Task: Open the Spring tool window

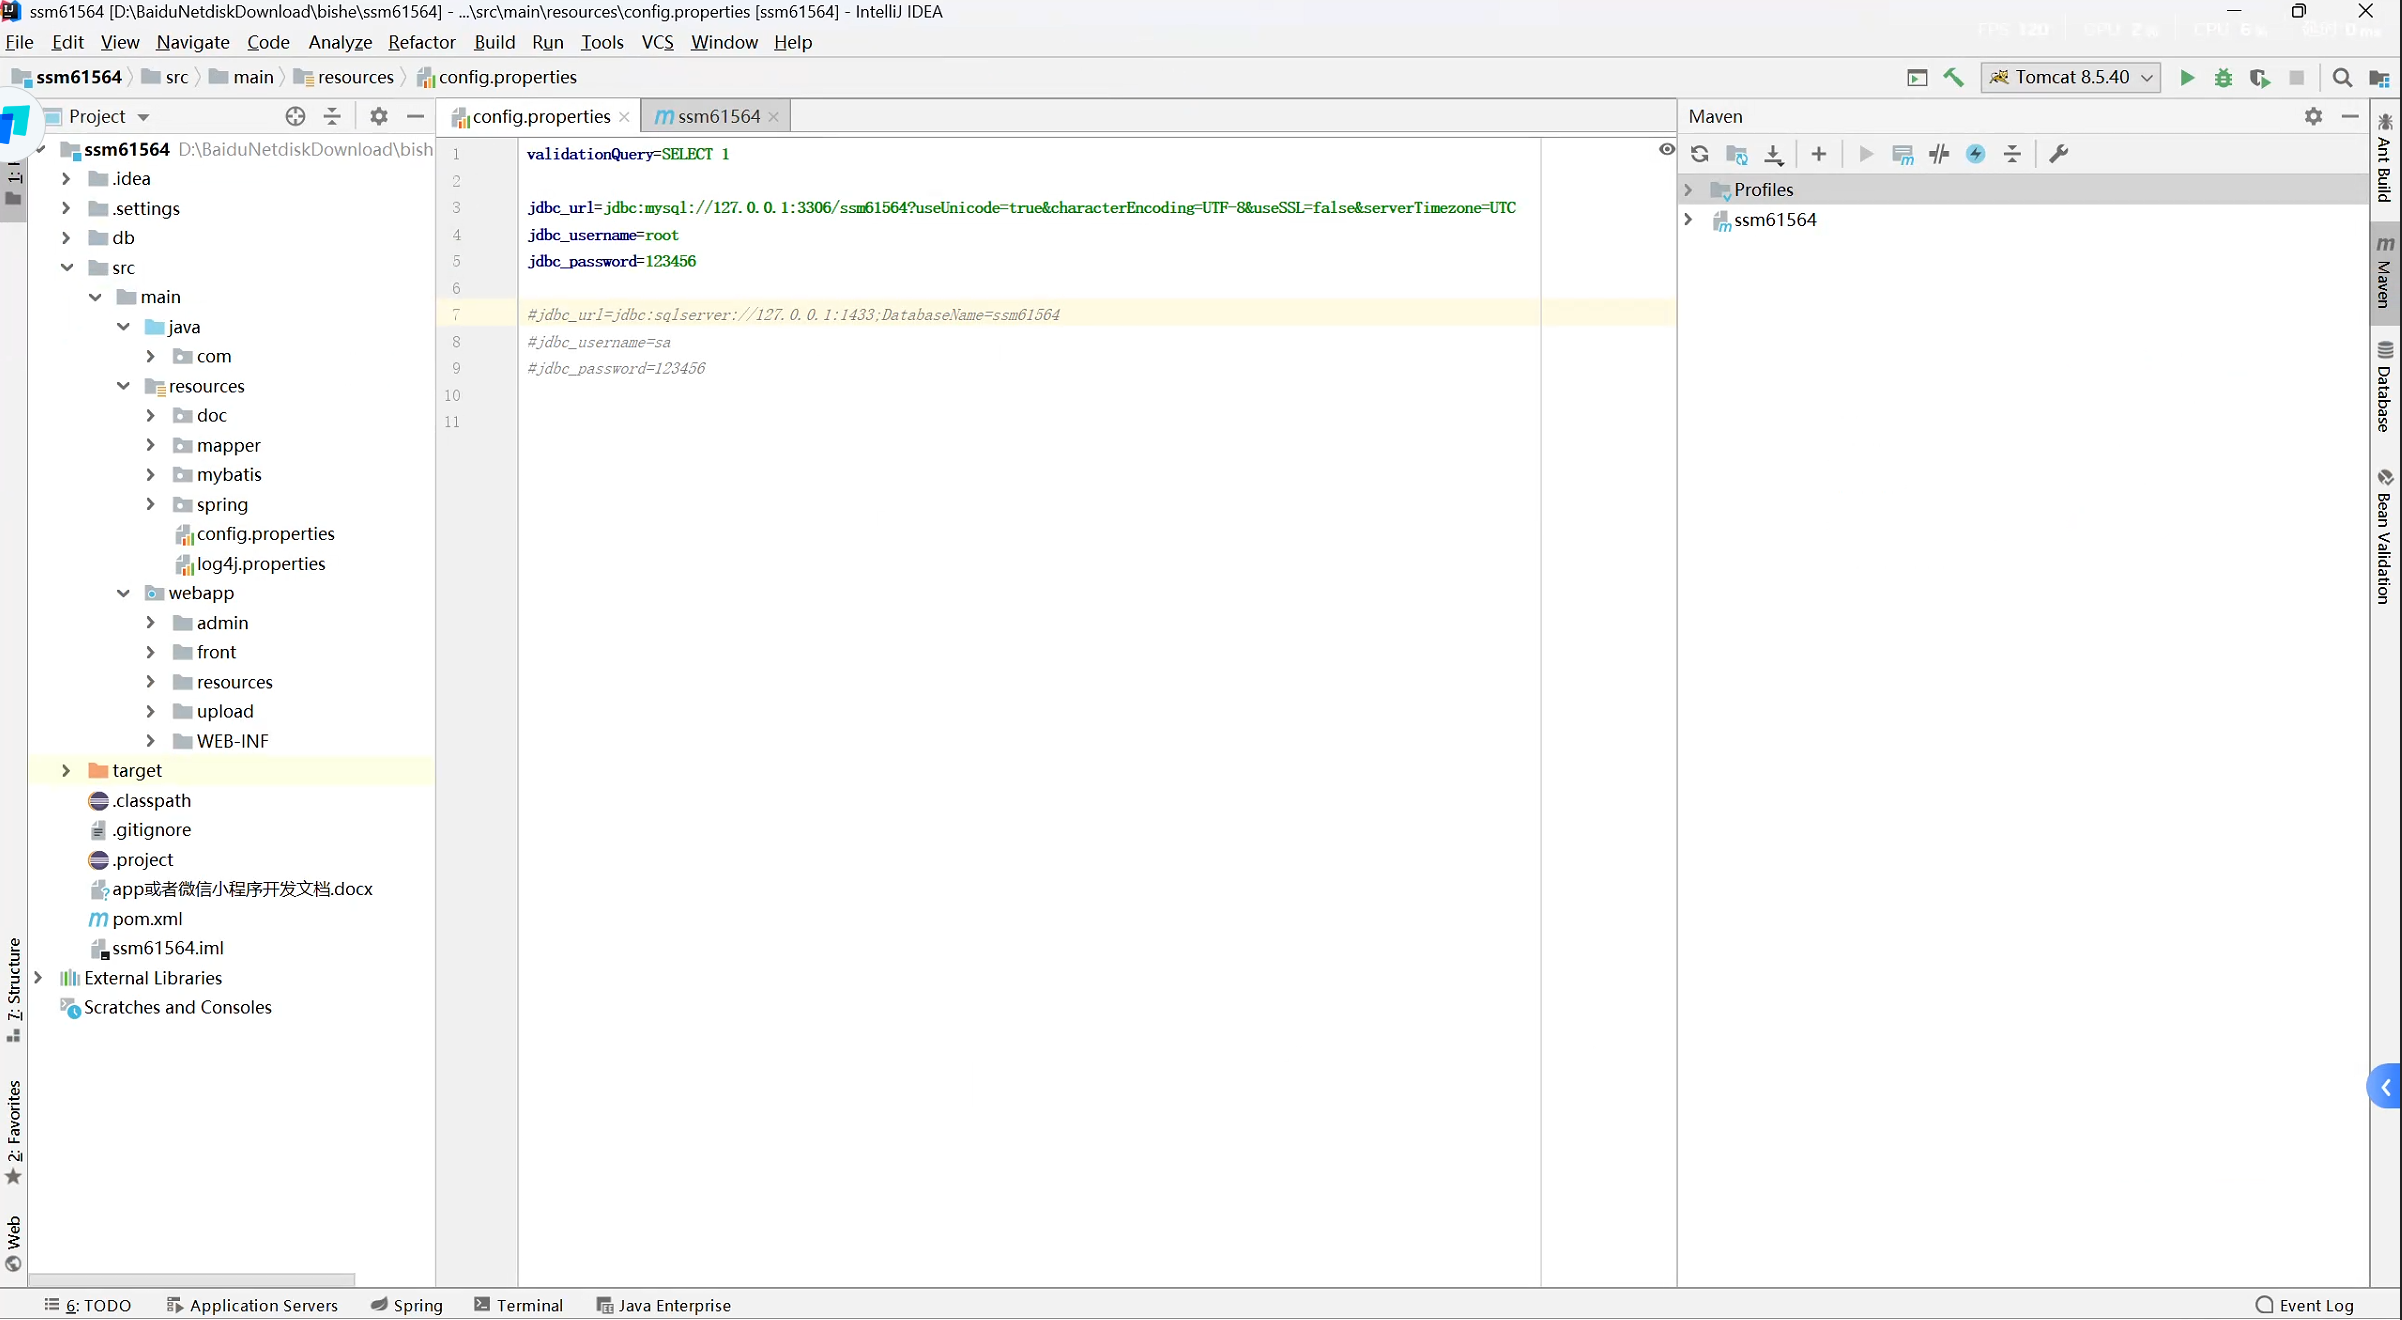Action: [x=406, y=1305]
